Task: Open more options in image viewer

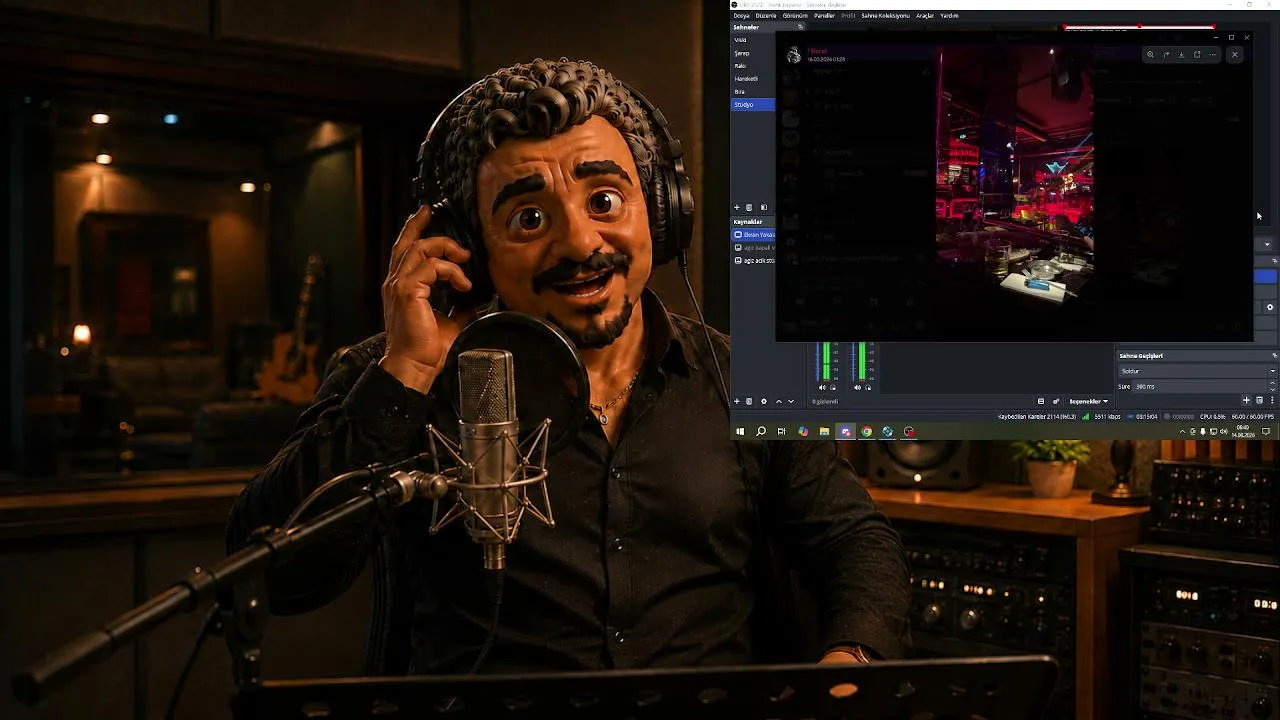Action: click(1212, 55)
